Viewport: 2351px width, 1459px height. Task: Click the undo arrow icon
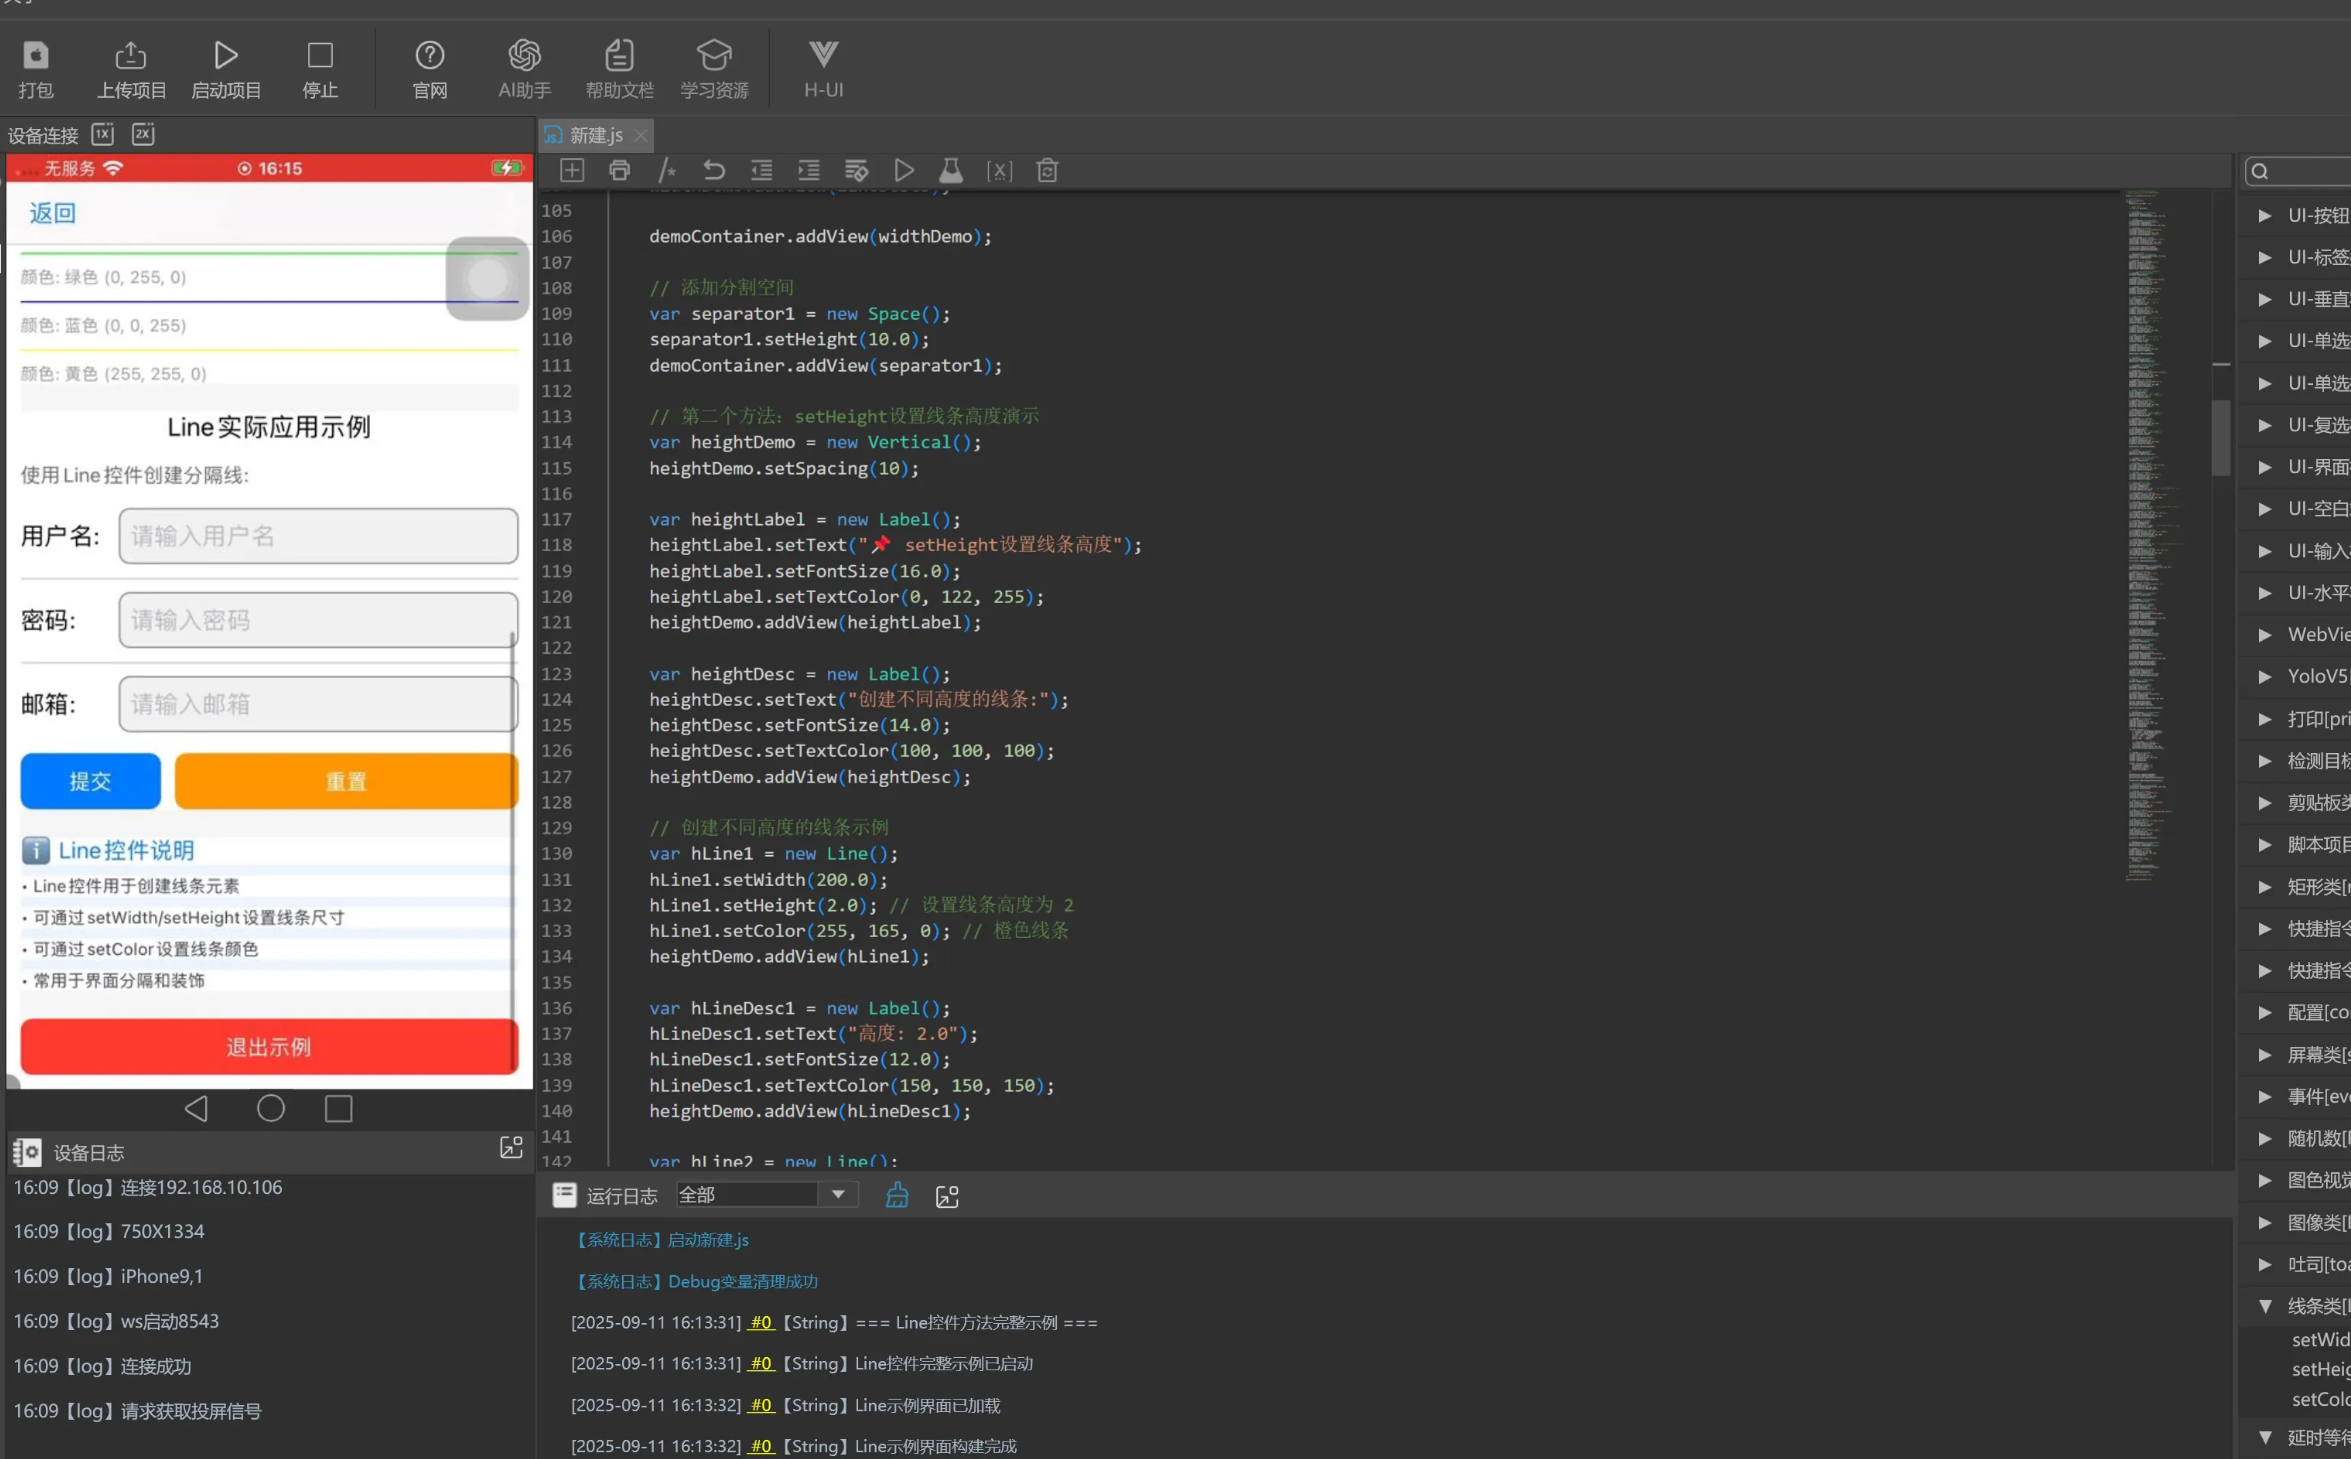pyautogui.click(x=714, y=171)
